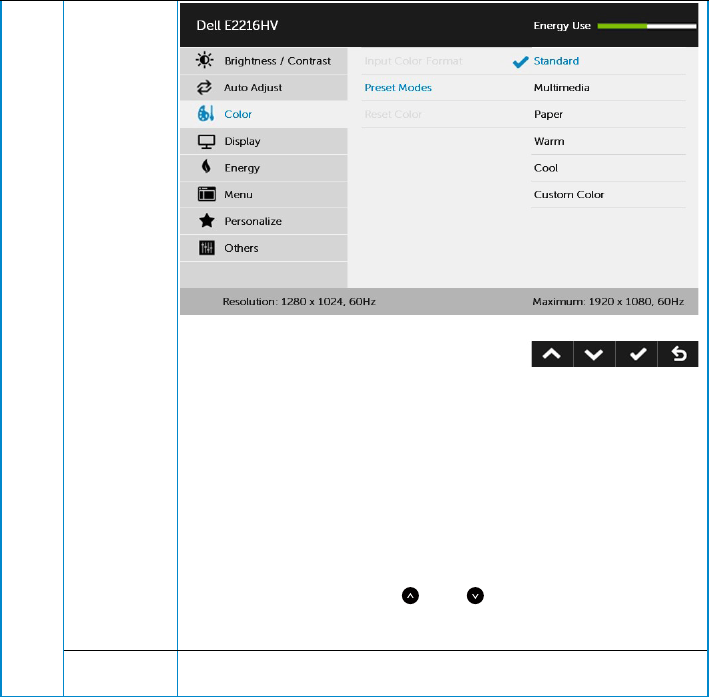Click the round down chevron icon
The image size is (709, 697).
pyautogui.click(x=475, y=596)
